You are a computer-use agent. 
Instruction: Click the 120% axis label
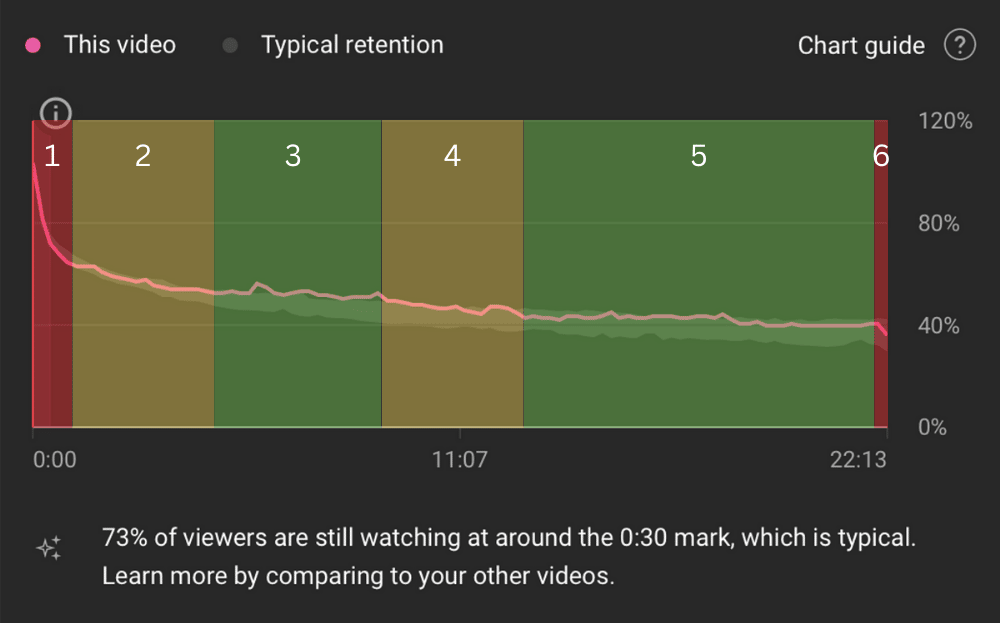tap(945, 121)
